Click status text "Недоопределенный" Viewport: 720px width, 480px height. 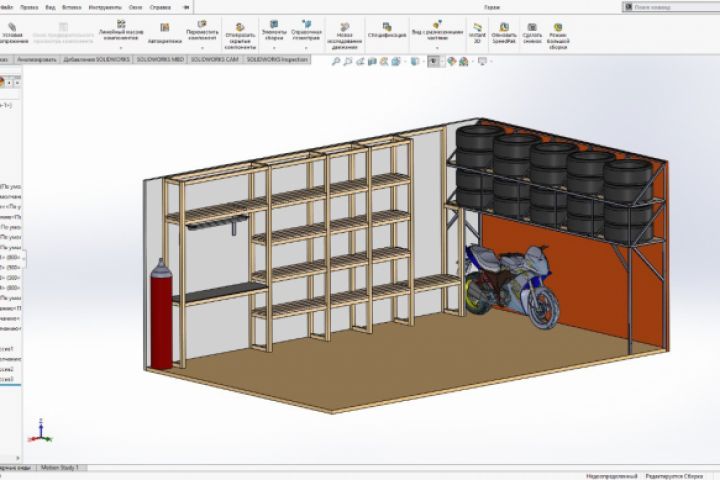[x=612, y=476]
